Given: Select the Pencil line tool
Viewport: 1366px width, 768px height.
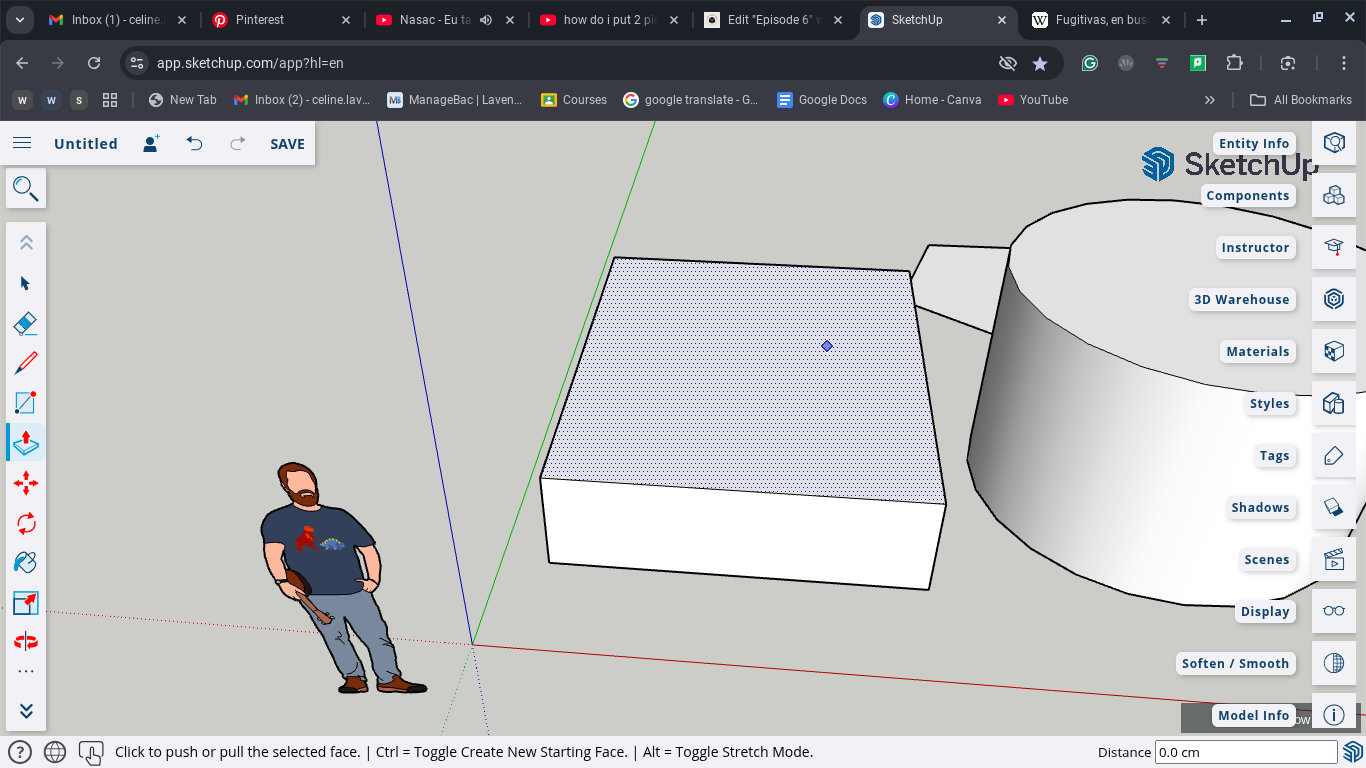Looking at the screenshot, I should pos(26,363).
